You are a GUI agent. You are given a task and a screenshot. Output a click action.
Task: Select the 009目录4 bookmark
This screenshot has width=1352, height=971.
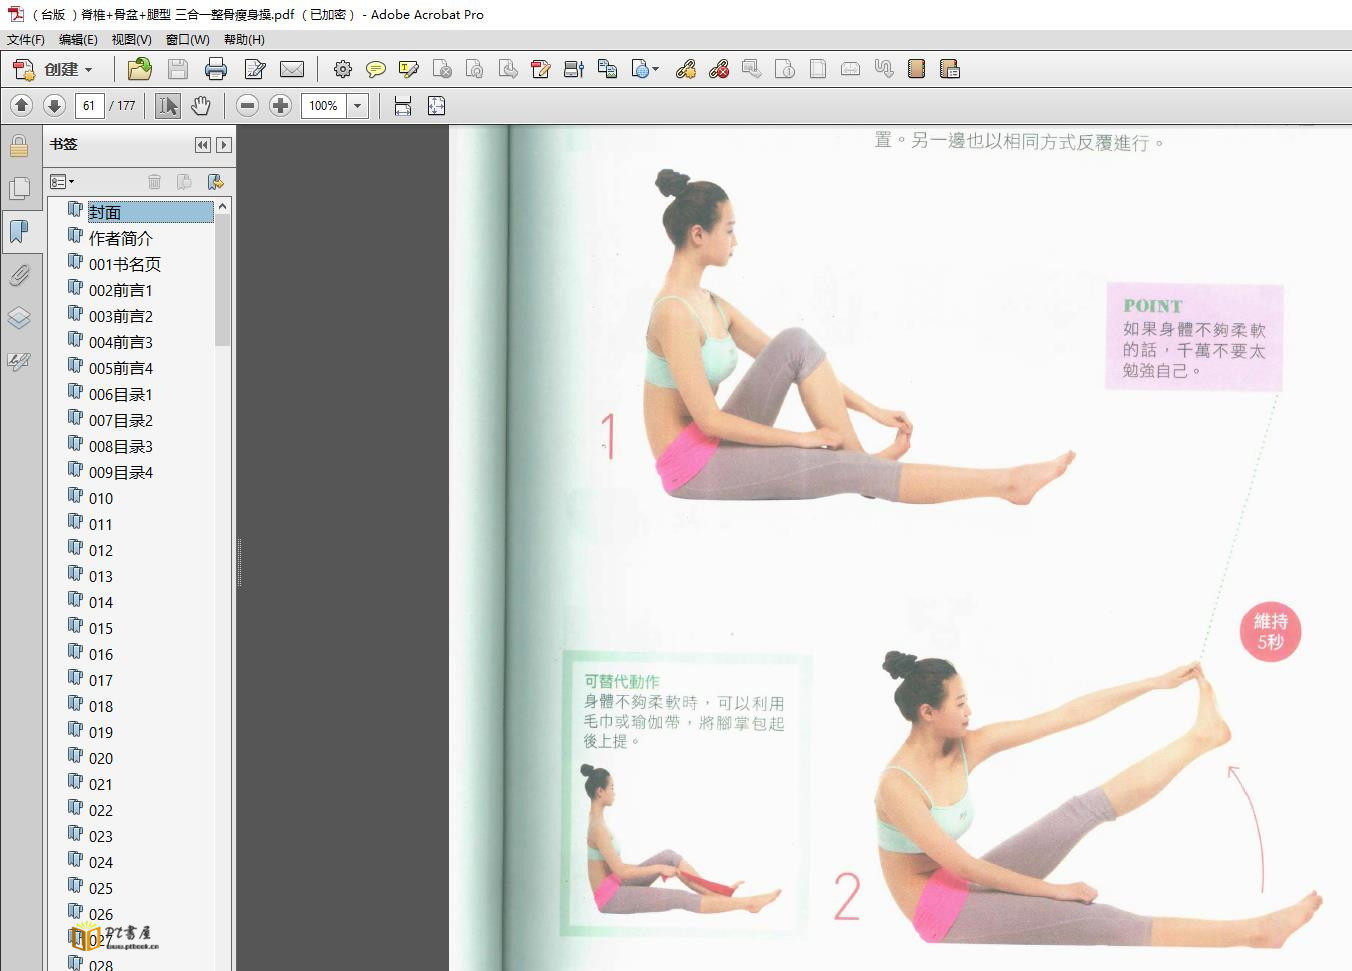click(x=121, y=472)
